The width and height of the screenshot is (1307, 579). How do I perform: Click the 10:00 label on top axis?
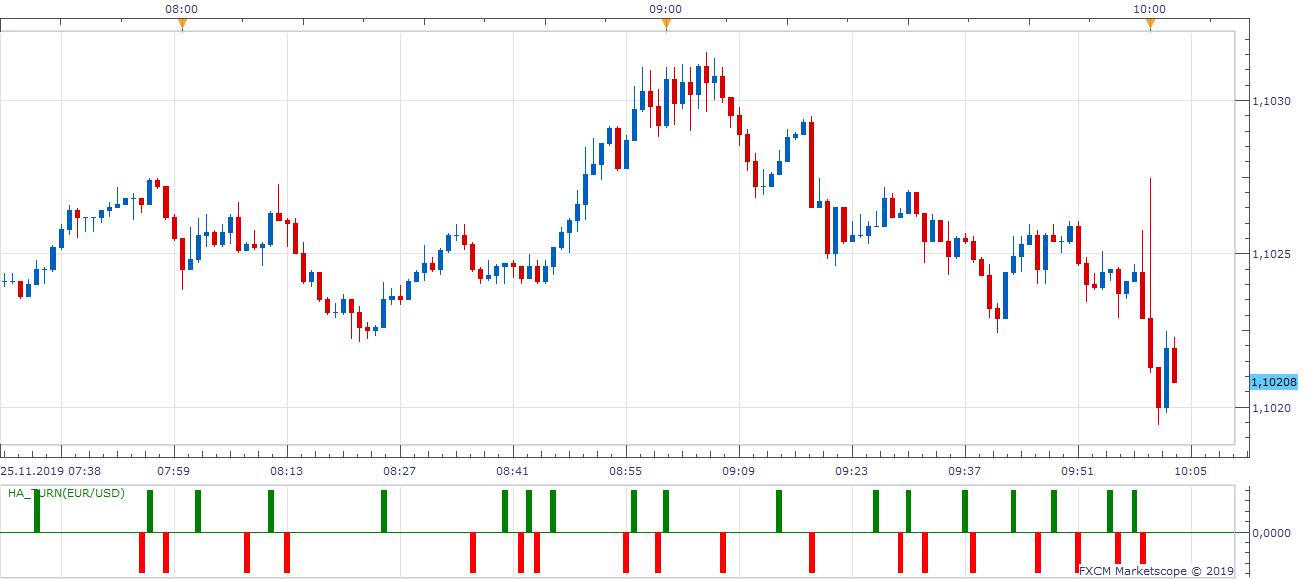pos(1150,9)
